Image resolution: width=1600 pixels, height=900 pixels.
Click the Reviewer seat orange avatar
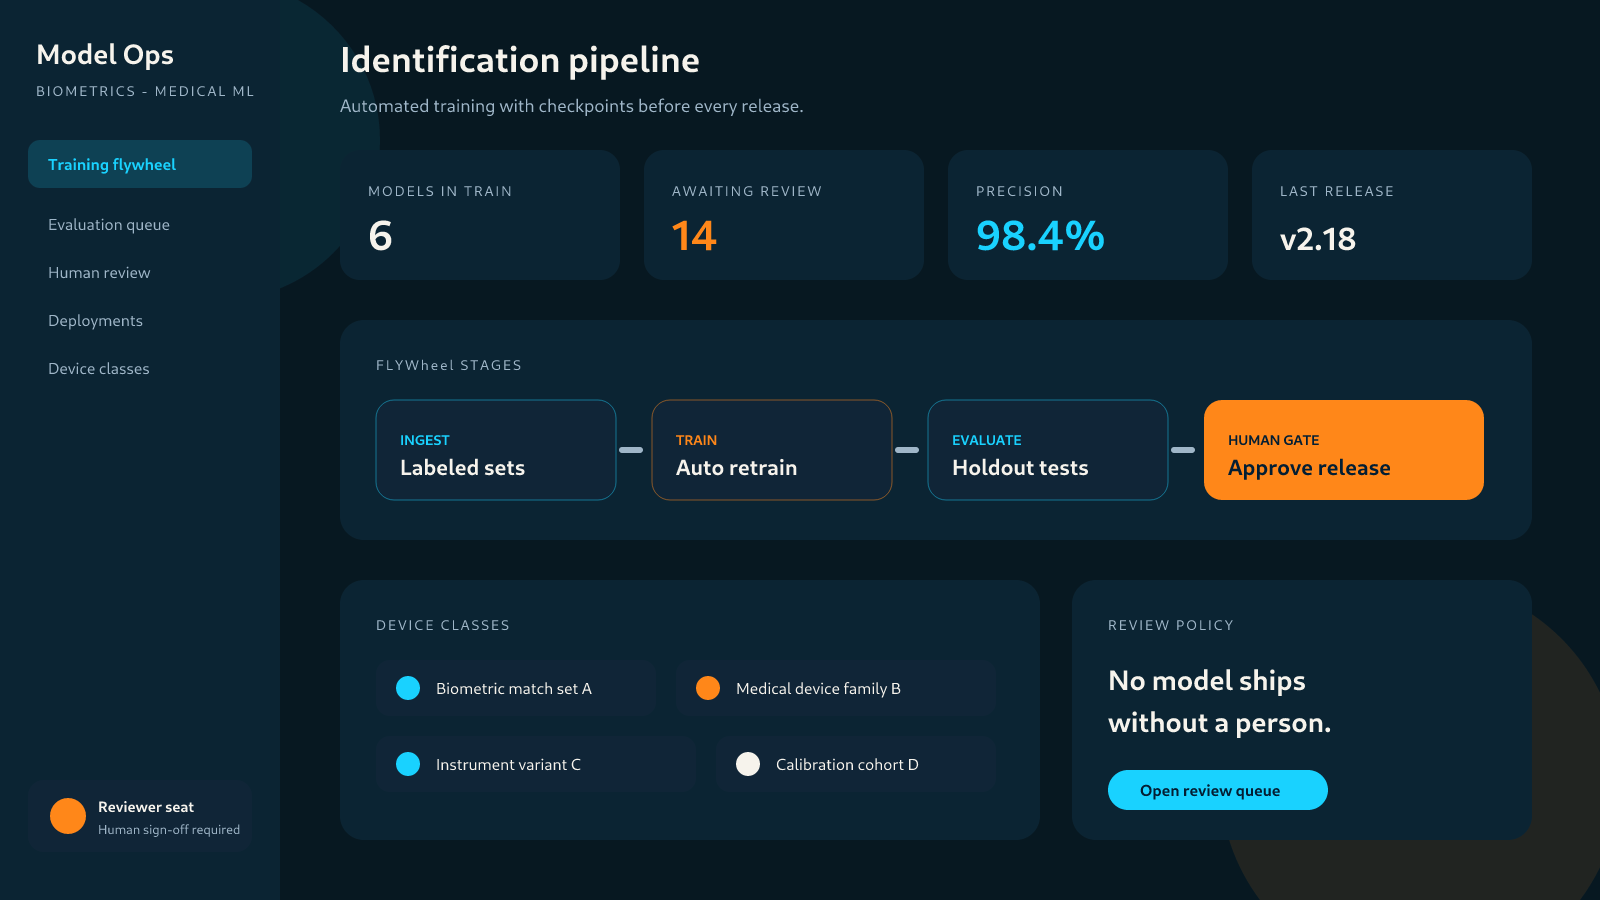(68, 816)
